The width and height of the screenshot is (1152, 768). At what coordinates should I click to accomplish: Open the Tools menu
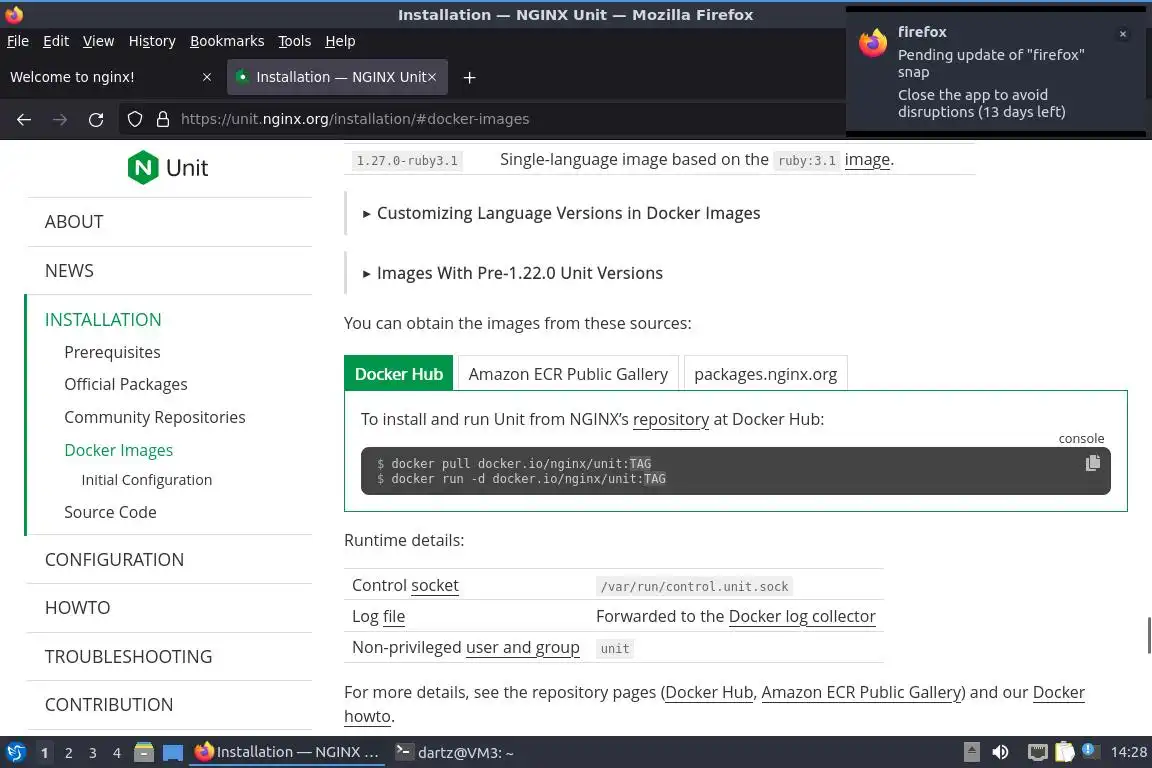point(295,41)
